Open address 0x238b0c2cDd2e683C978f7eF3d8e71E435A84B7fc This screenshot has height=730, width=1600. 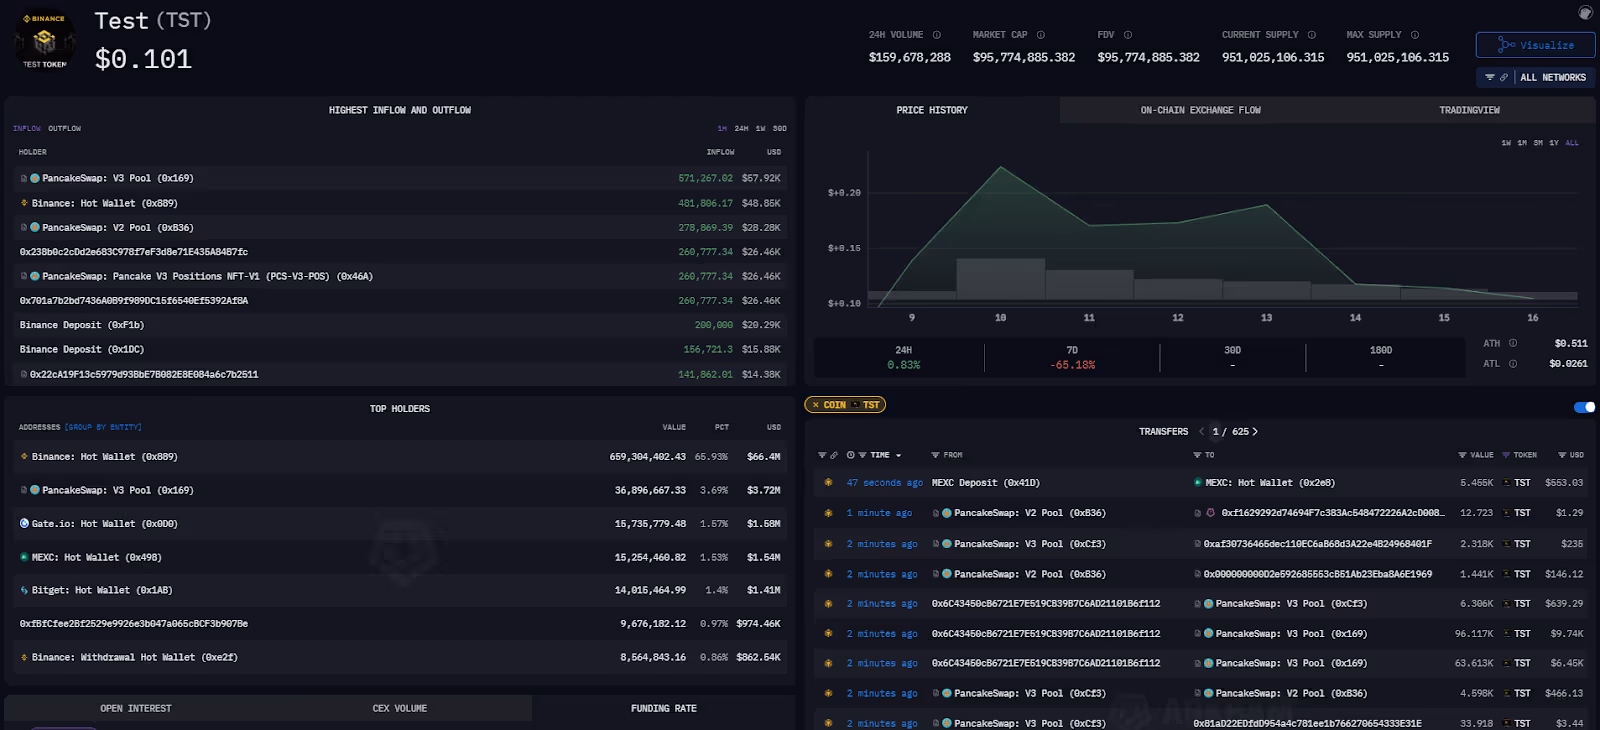coord(134,252)
